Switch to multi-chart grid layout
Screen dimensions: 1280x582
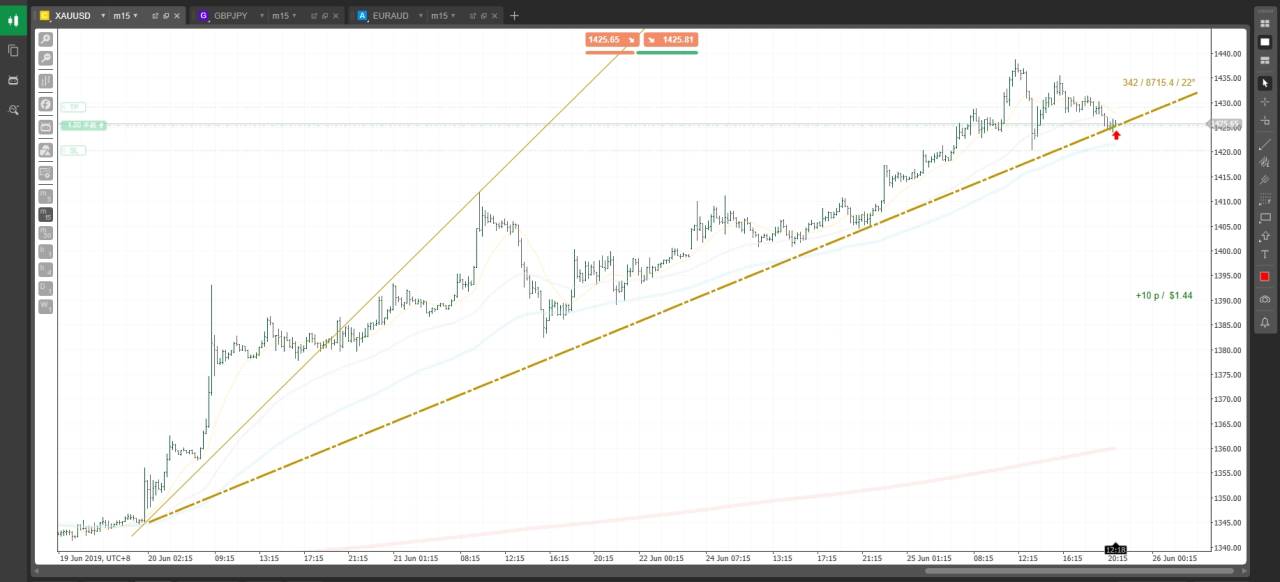[1264, 23]
